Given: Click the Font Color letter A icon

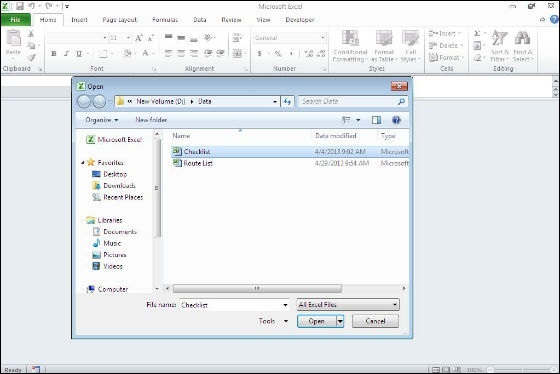Looking at the screenshot, I should [145, 54].
